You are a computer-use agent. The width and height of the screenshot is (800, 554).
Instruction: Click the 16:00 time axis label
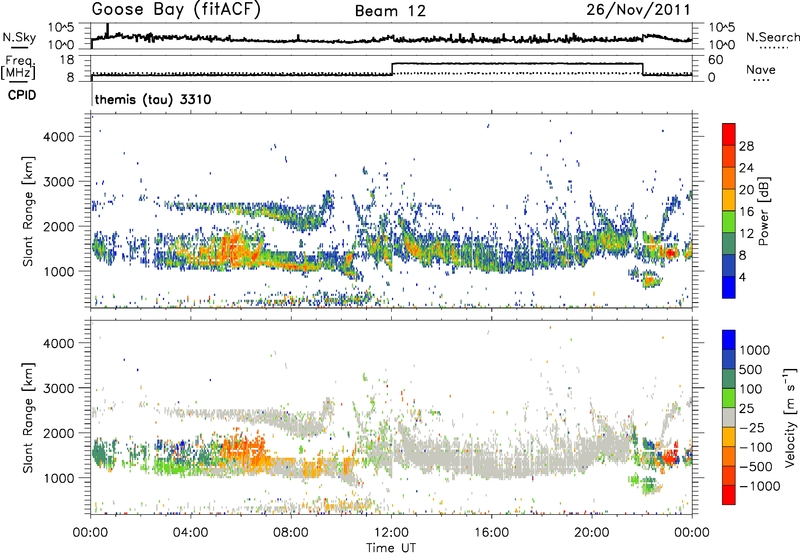(491, 533)
